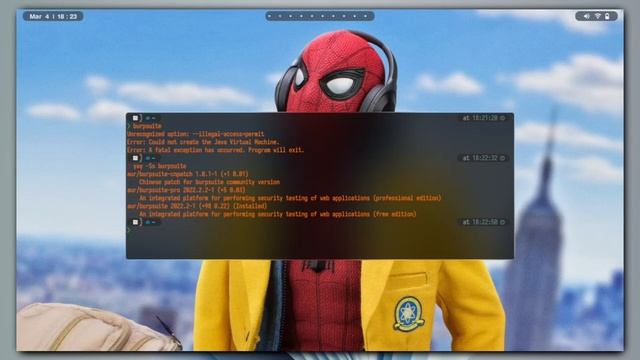Check the battery icon in the top bar

pos(607,16)
